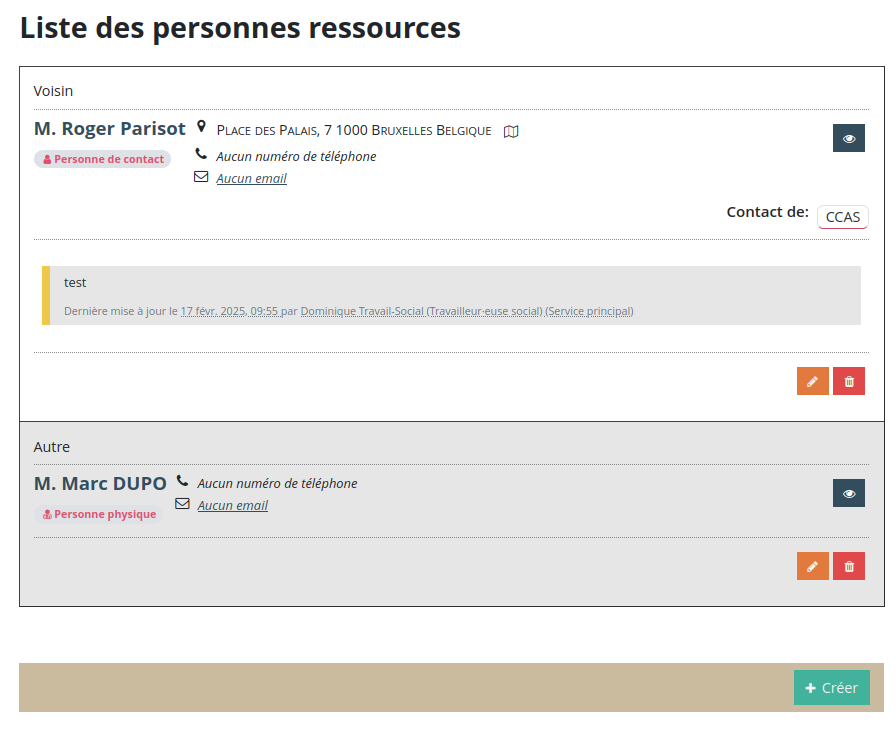Click the Dominique Travail-Social author name

(x=362, y=311)
